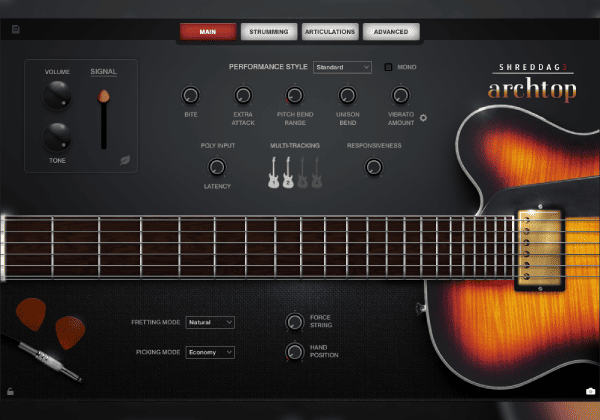The height and width of the screenshot is (420, 600).
Task: Click the VIBRATO AMOUNT knob
Action: click(x=401, y=95)
